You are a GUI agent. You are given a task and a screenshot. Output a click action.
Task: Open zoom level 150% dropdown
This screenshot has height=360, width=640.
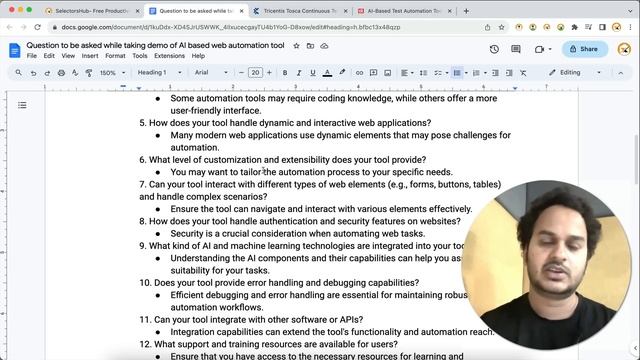(x=113, y=73)
